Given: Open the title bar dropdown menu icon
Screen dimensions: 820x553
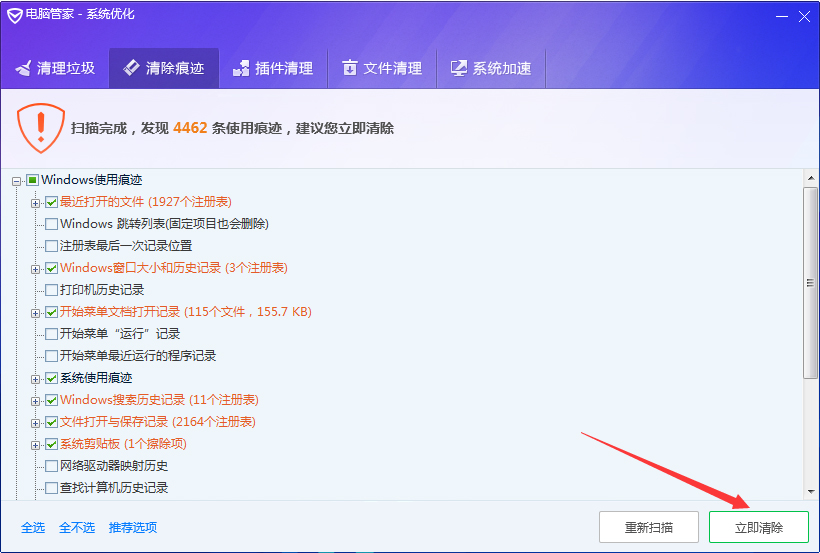Looking at the screenshot, I should (x=781, y=14).
